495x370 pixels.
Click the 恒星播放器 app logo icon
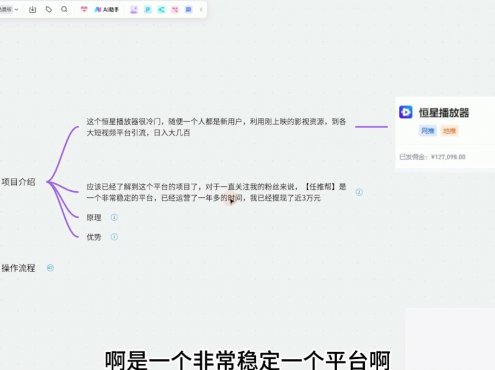click(406, 112)
